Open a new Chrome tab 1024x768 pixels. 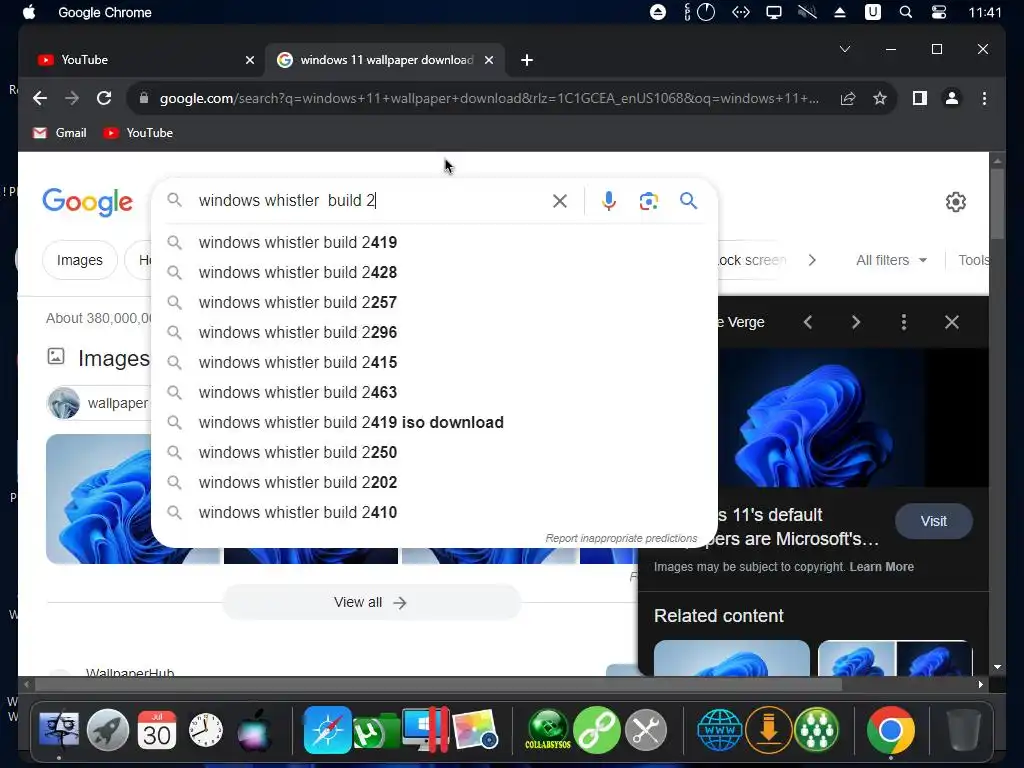tap(526, 60)
